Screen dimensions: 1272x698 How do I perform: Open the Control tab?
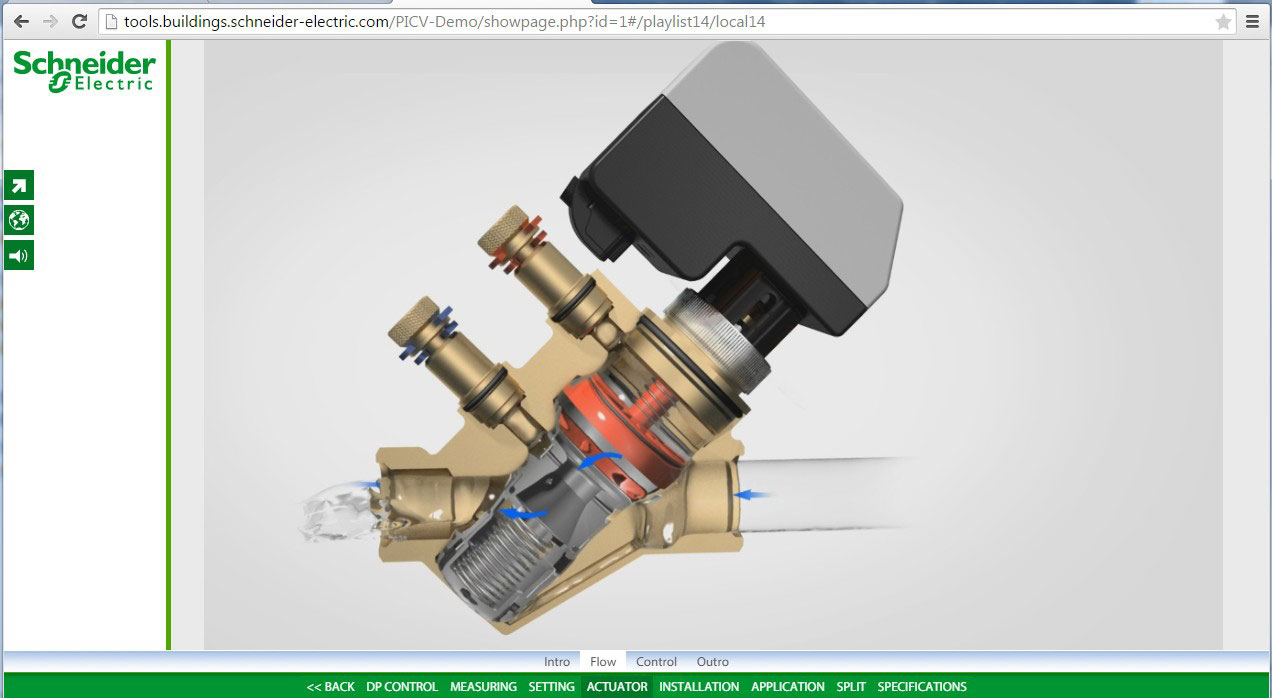click(x=656, y=662)
